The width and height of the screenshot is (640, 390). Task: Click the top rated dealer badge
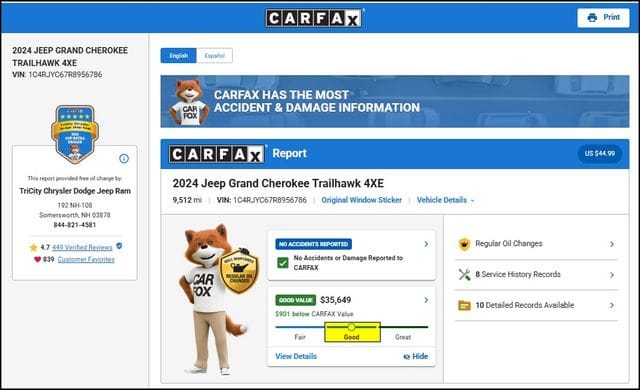point(75,134)
